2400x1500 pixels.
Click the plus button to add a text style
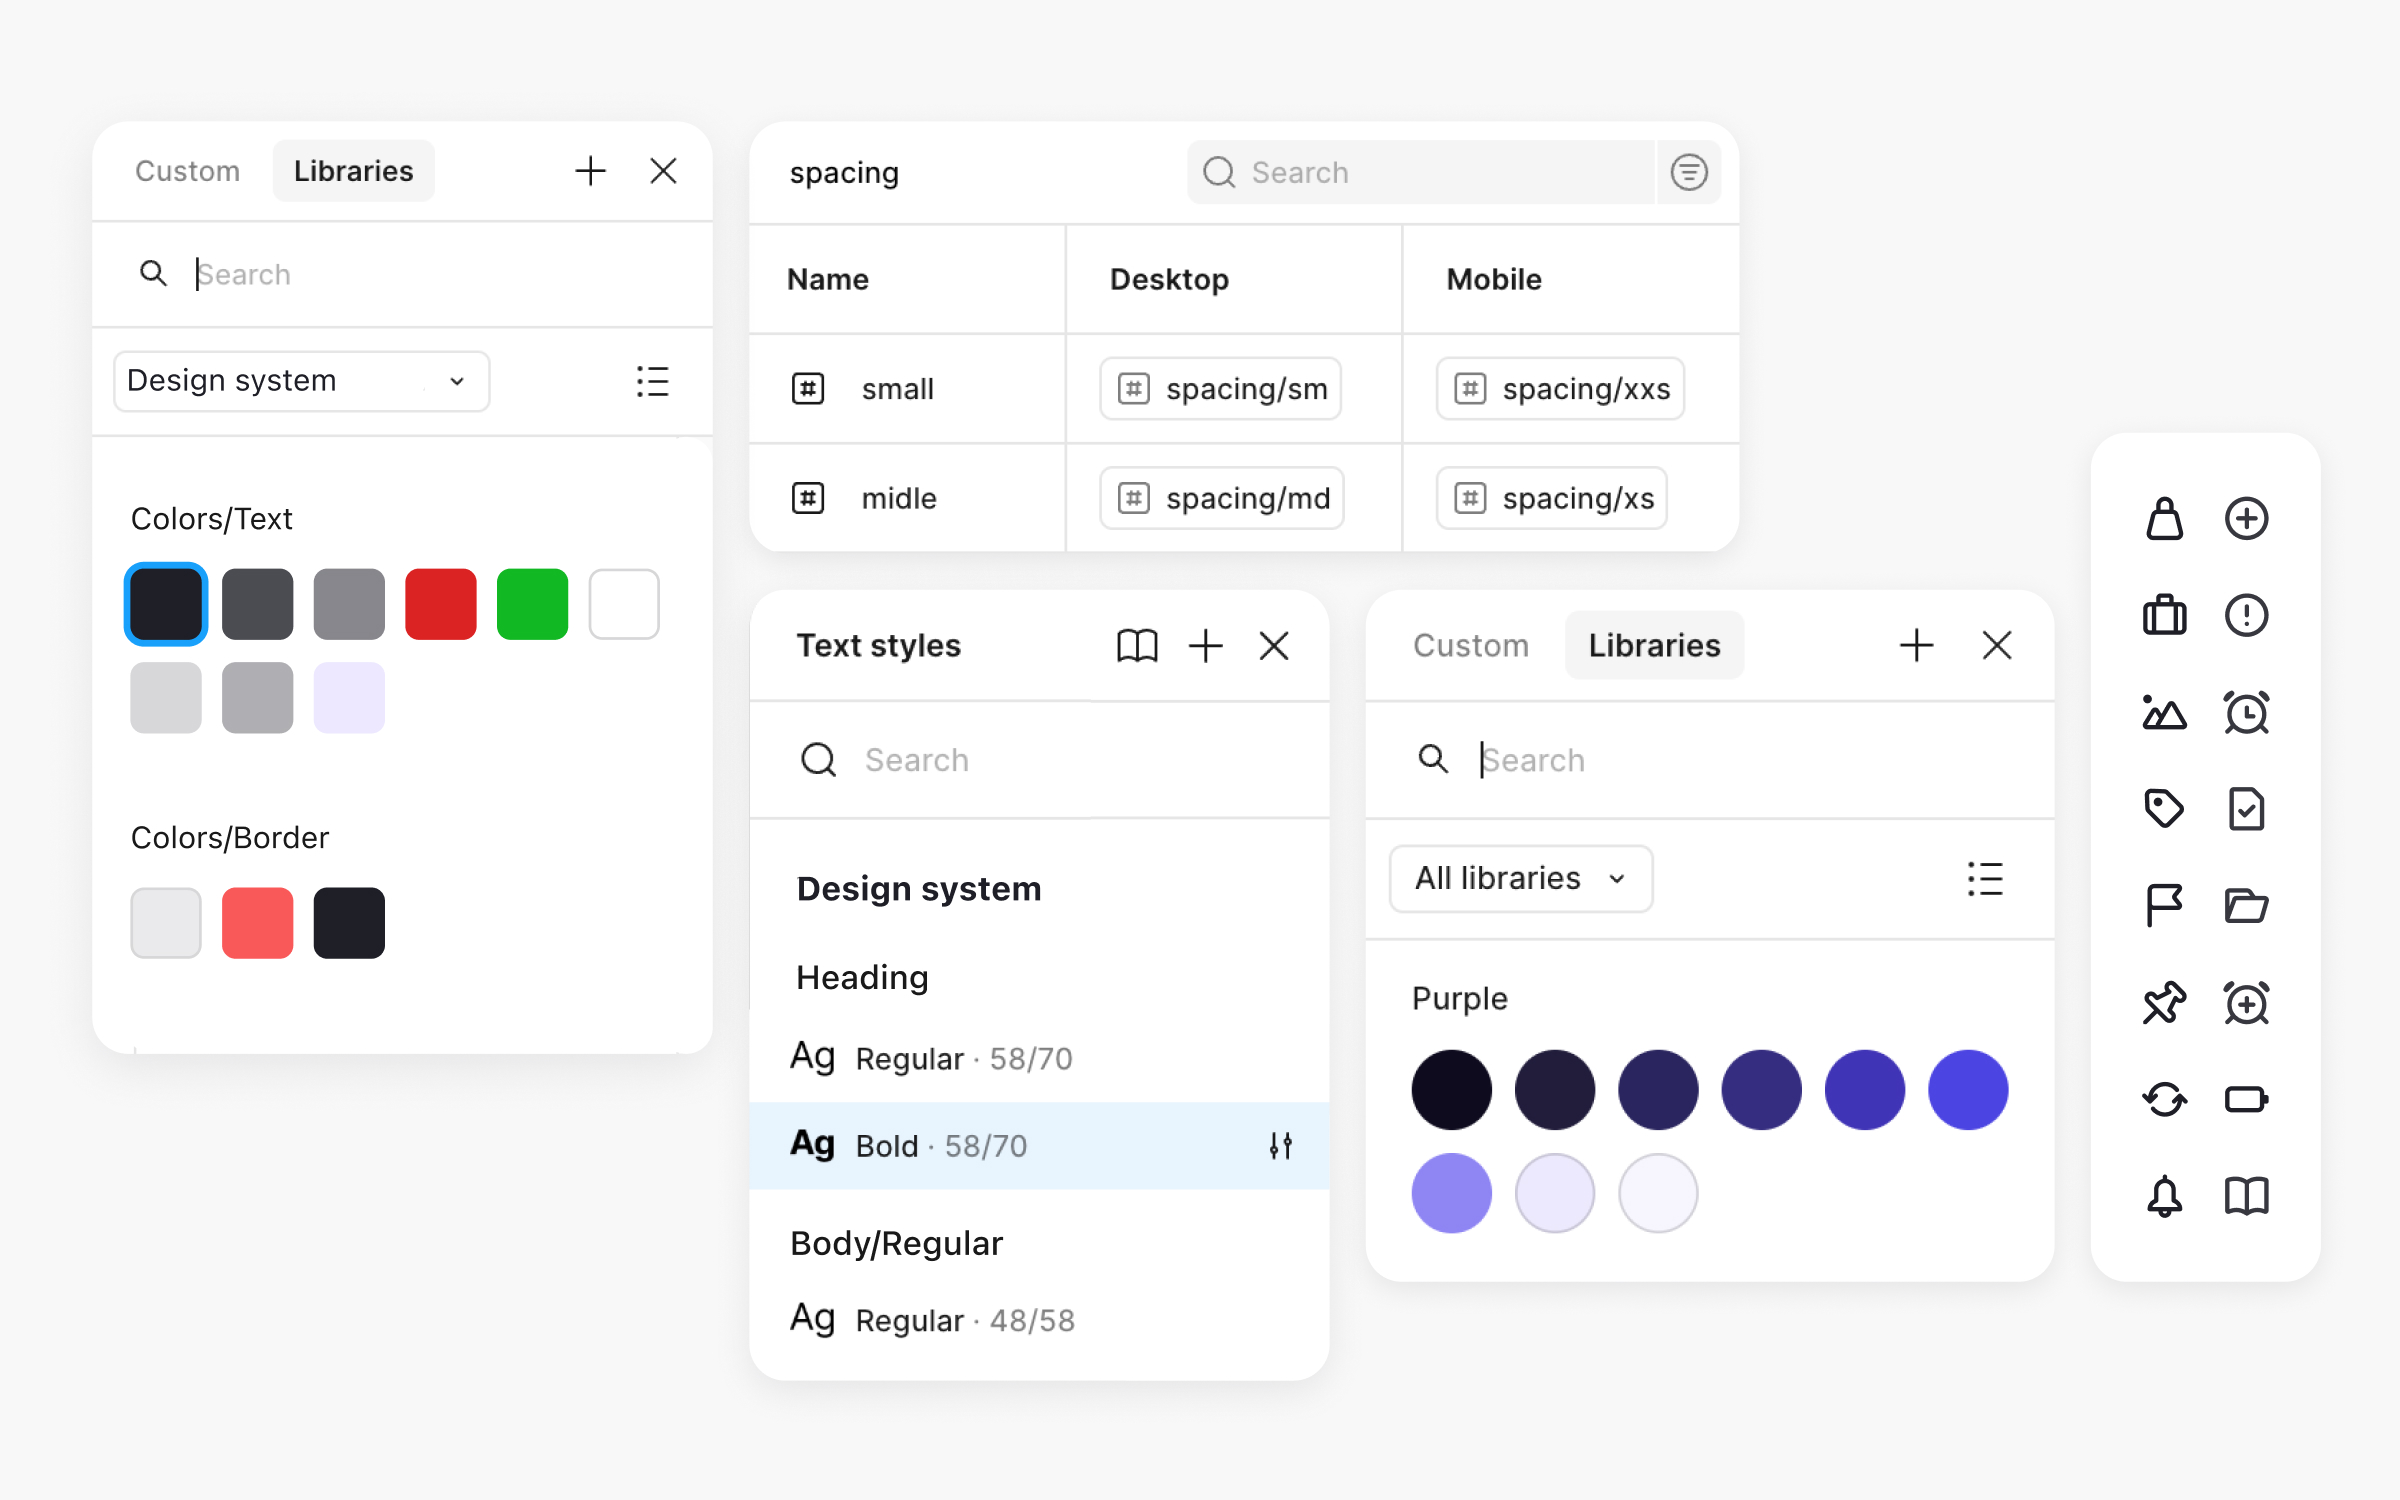[x=1205, y=646]
